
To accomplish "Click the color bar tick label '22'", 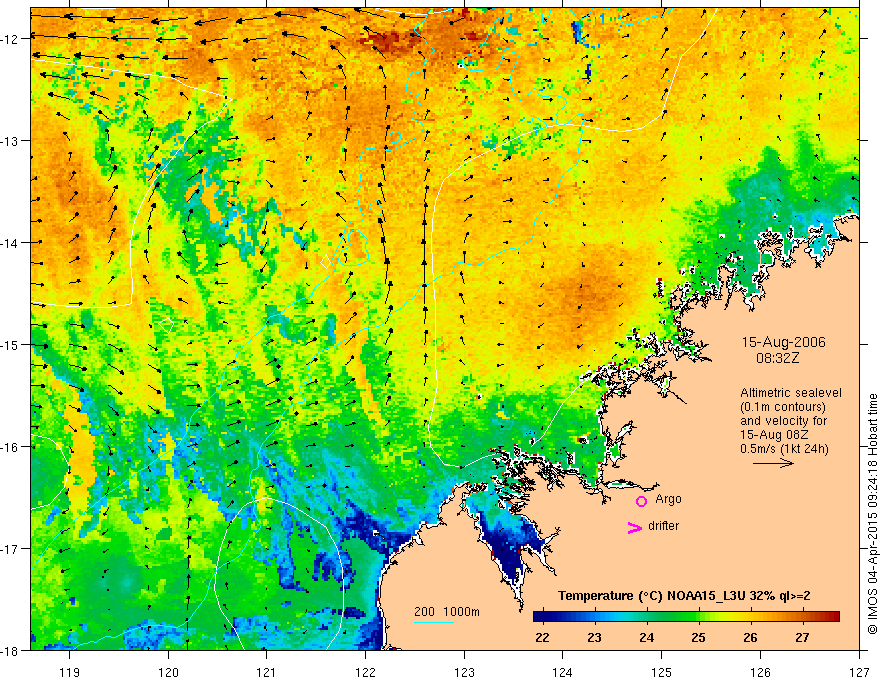I will coord(542,638).
